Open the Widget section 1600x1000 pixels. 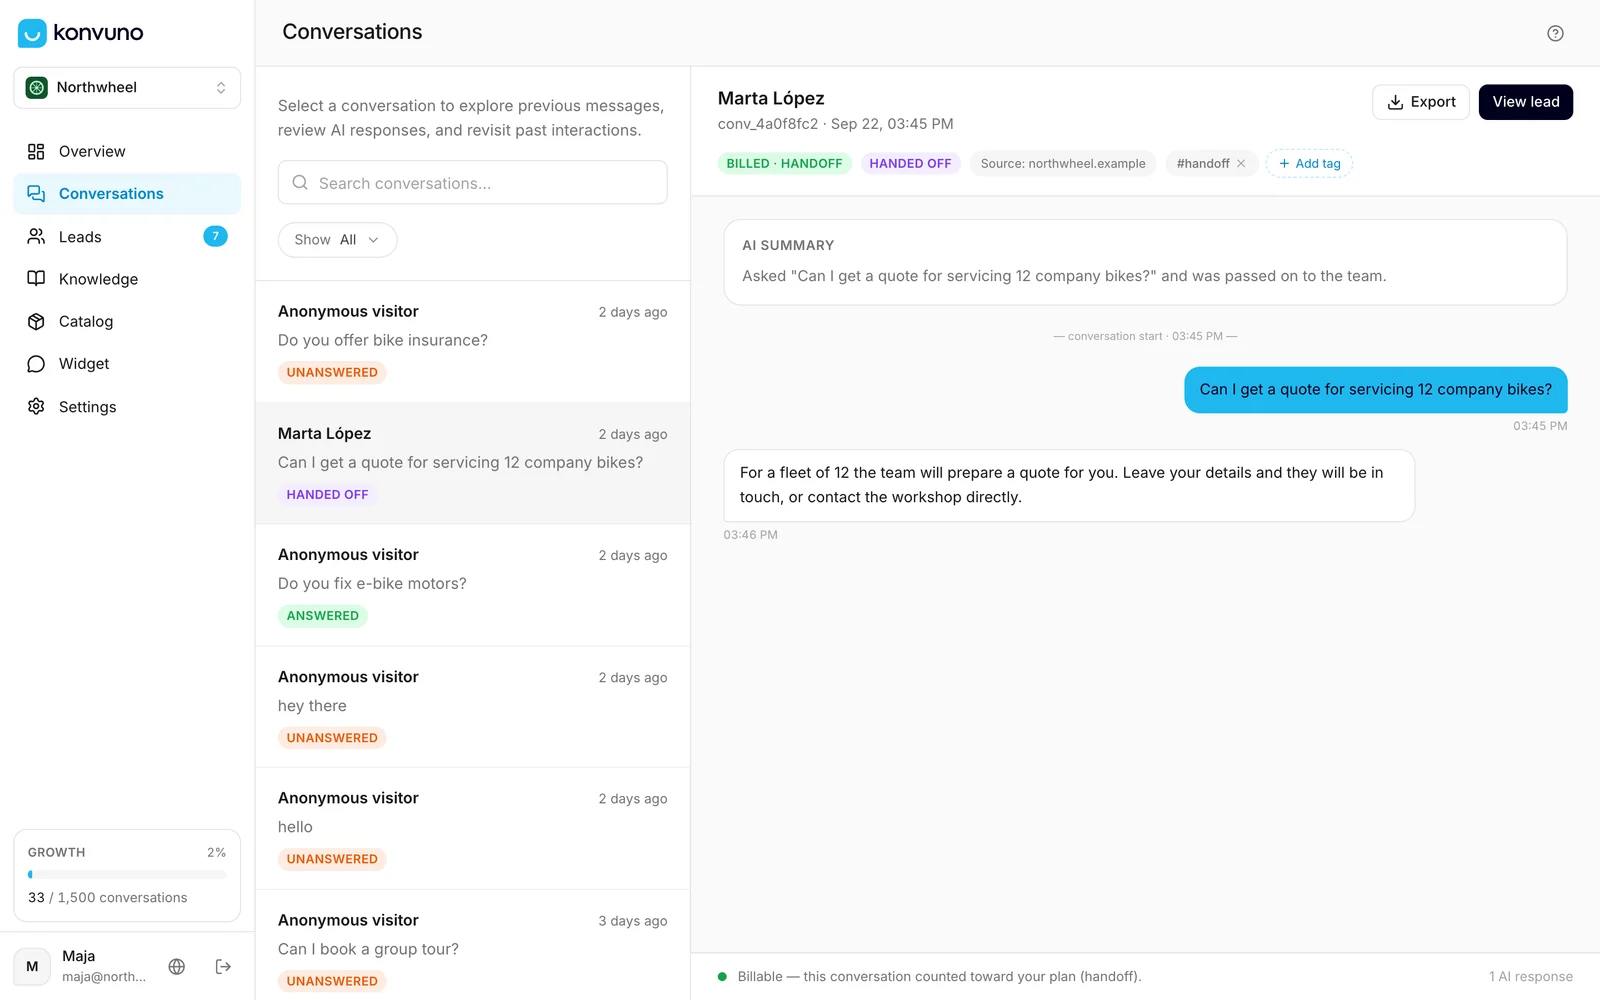[x=127, y=364]
